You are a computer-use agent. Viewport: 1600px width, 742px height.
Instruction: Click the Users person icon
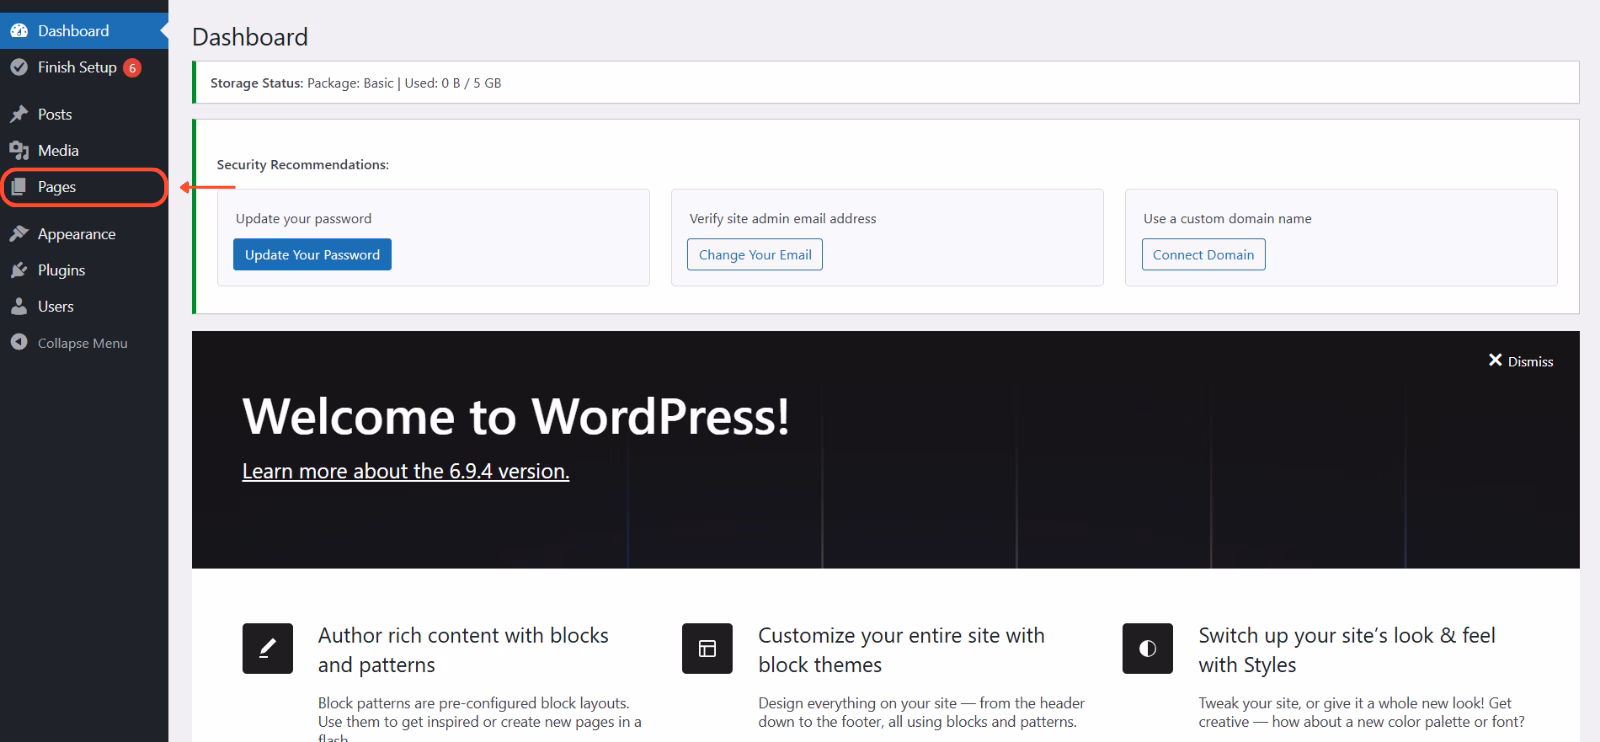[x=19, y=306]
